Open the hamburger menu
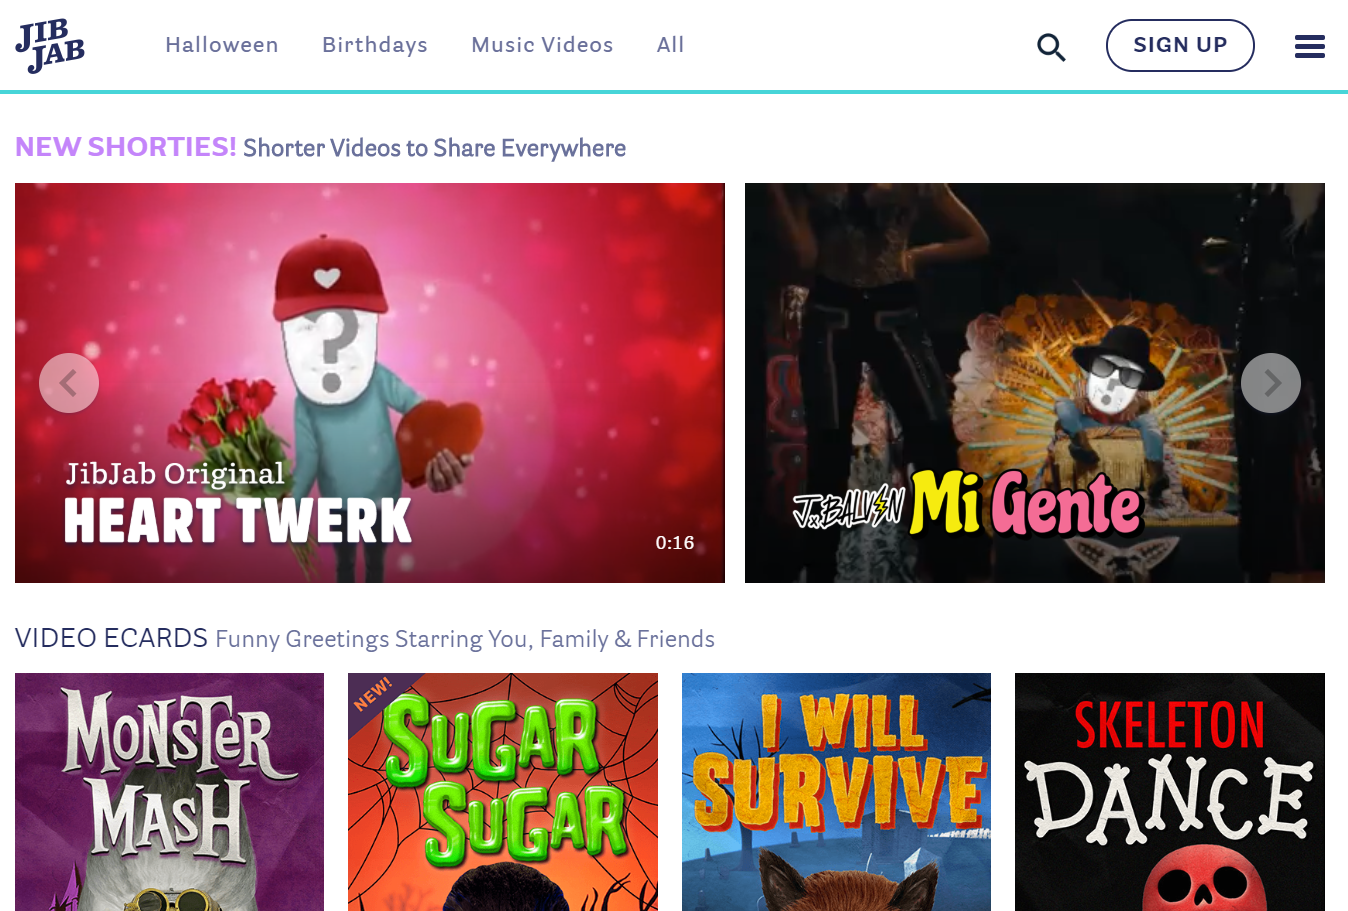 pyautogui.click(x=1309, y=47)
